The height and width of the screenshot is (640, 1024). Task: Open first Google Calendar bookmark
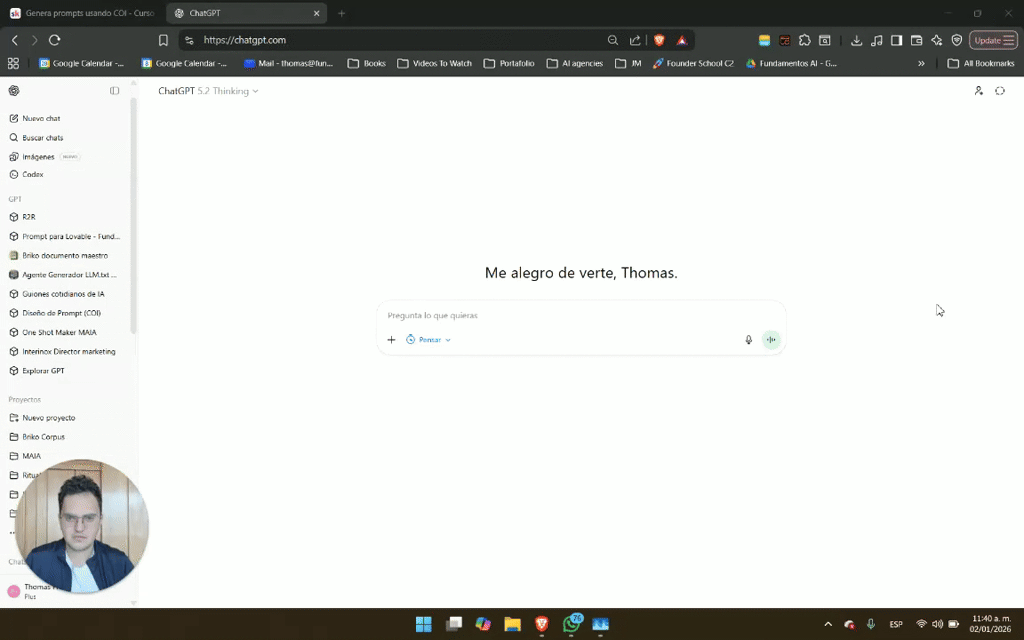tap(82, 63)
